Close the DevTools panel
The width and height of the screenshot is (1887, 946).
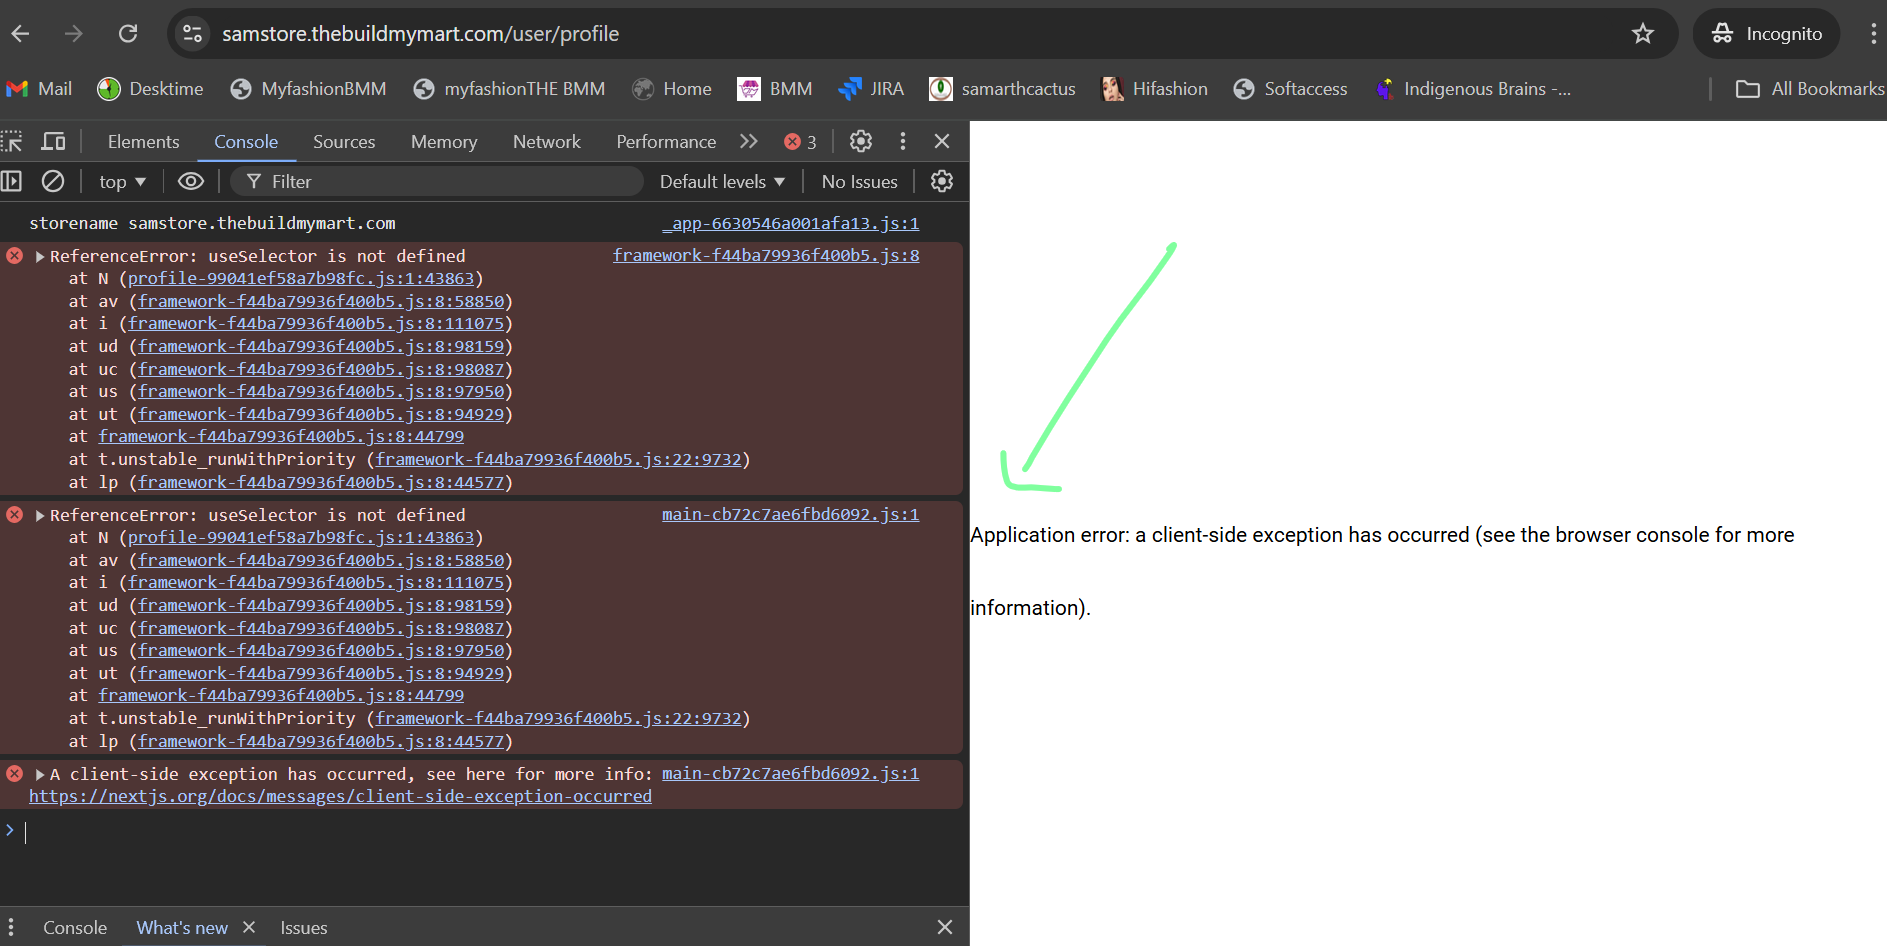[942, 142]
